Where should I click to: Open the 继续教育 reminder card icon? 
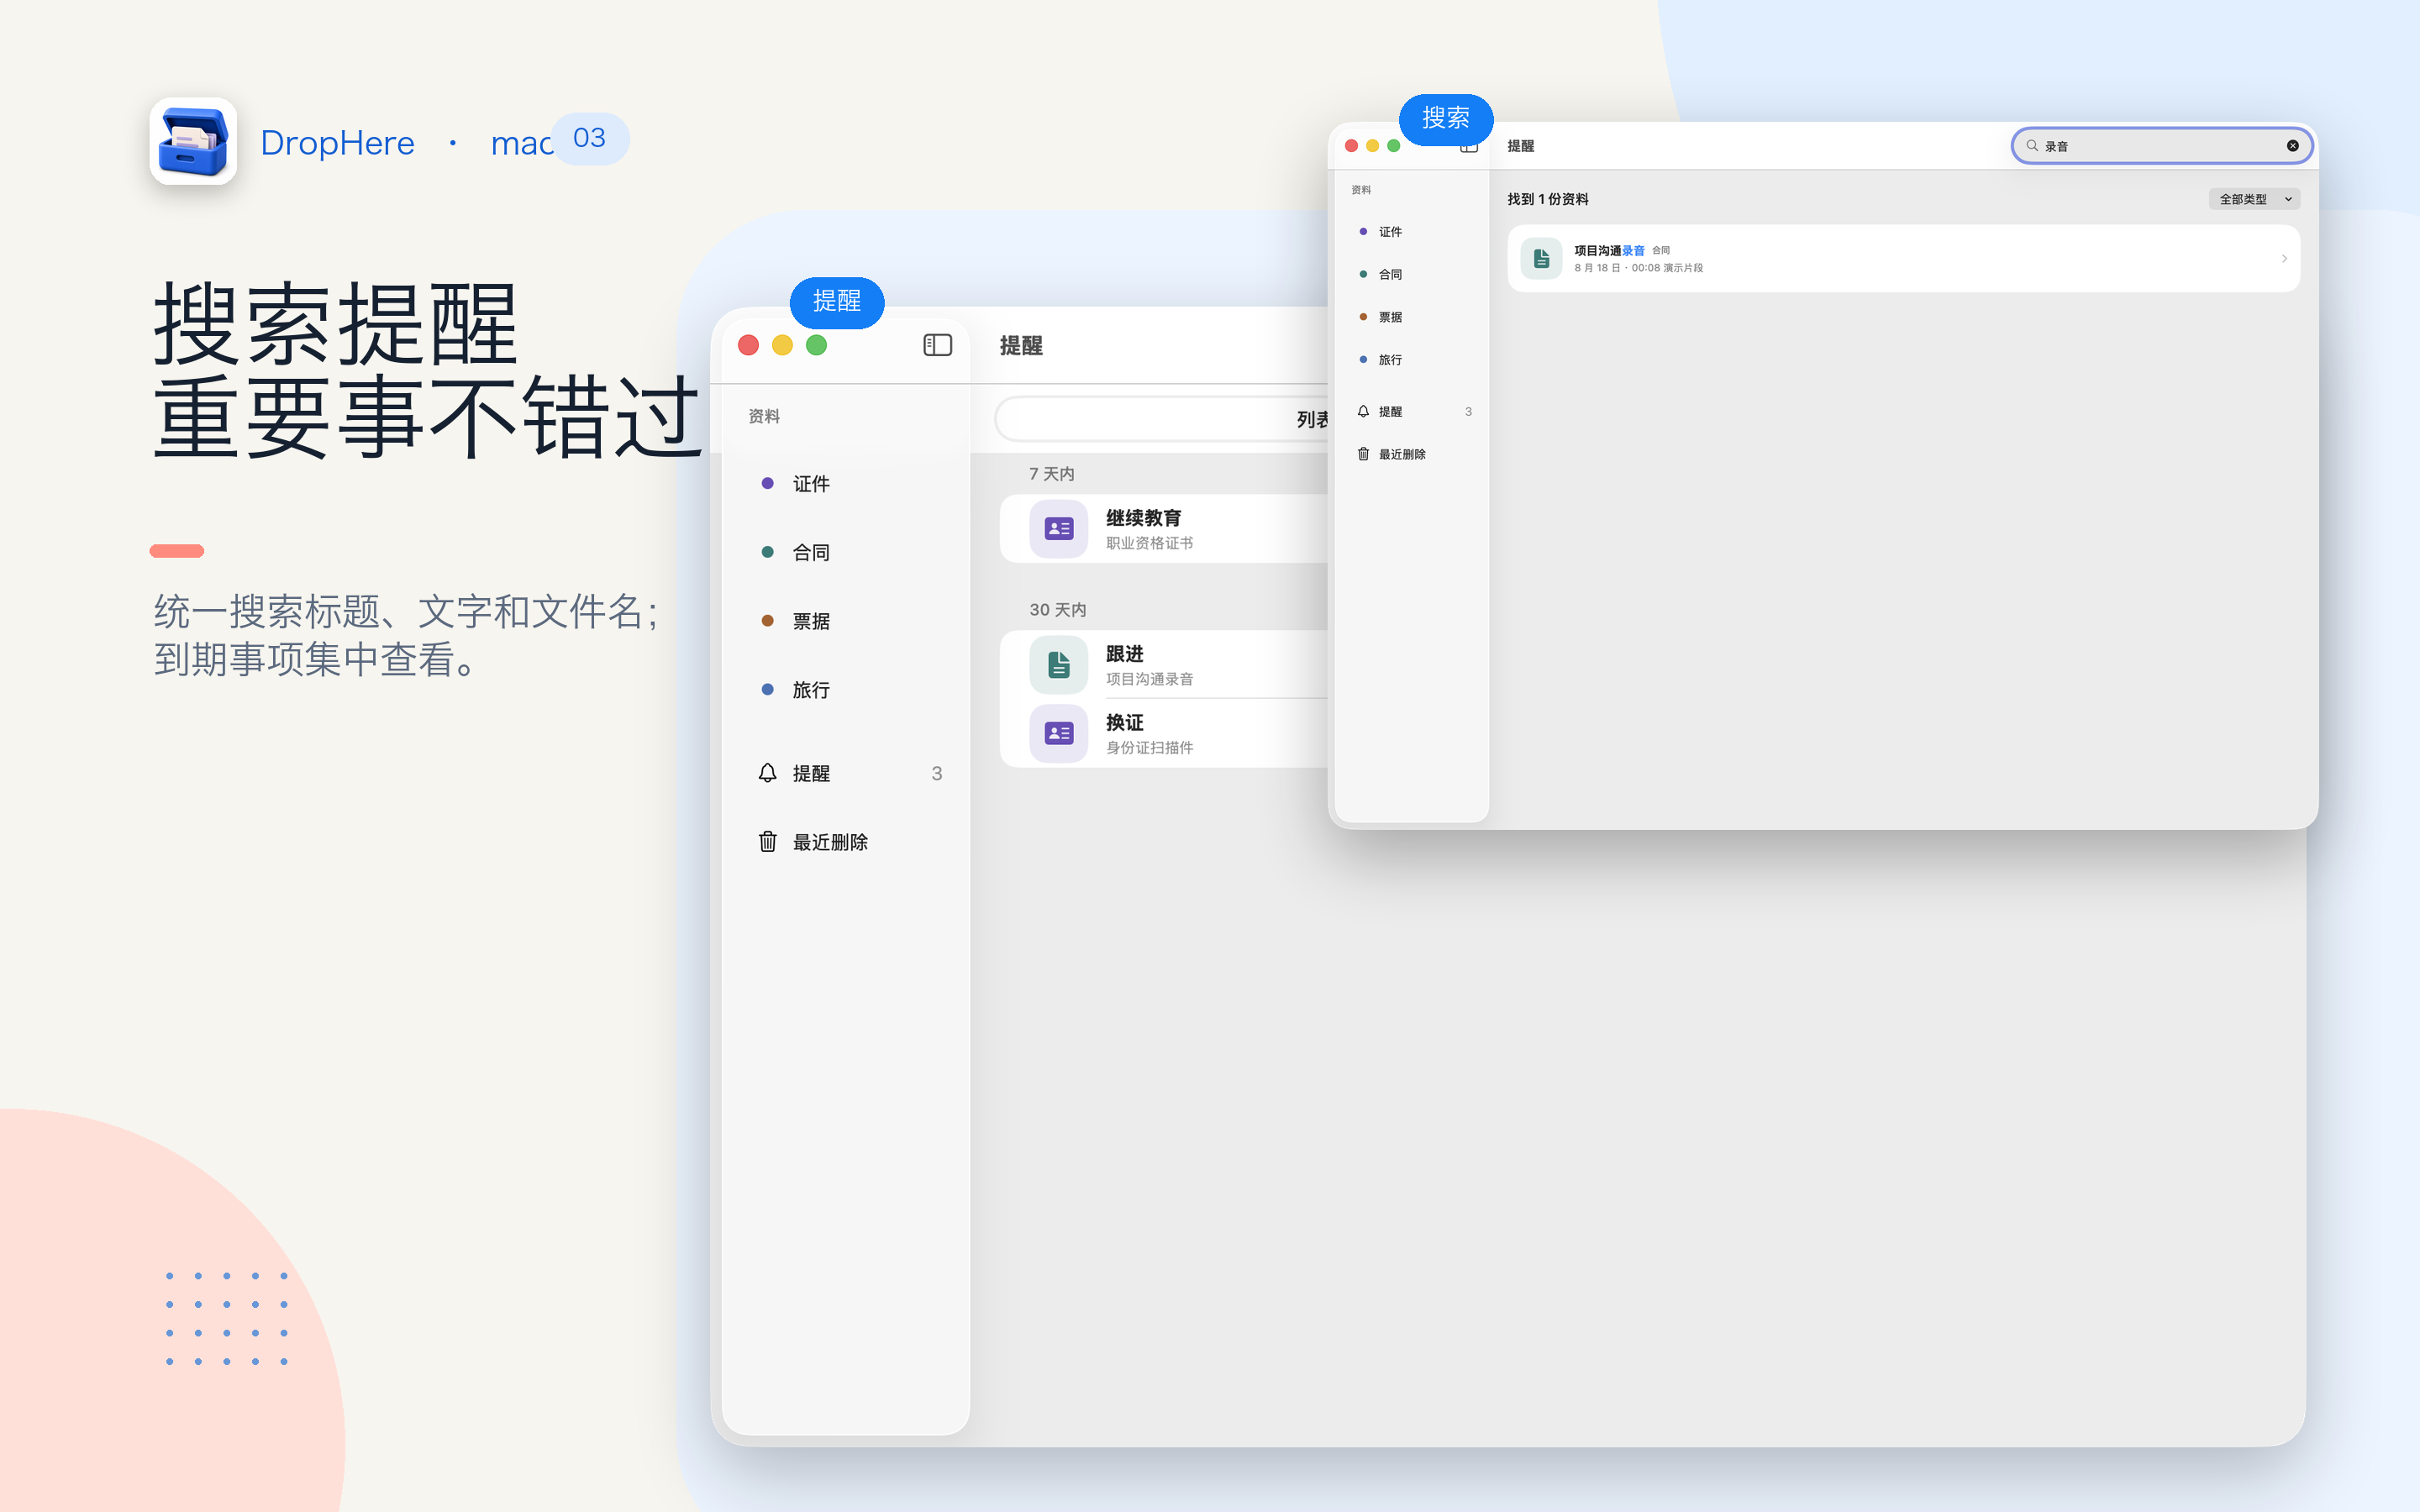click(1058, 528)
